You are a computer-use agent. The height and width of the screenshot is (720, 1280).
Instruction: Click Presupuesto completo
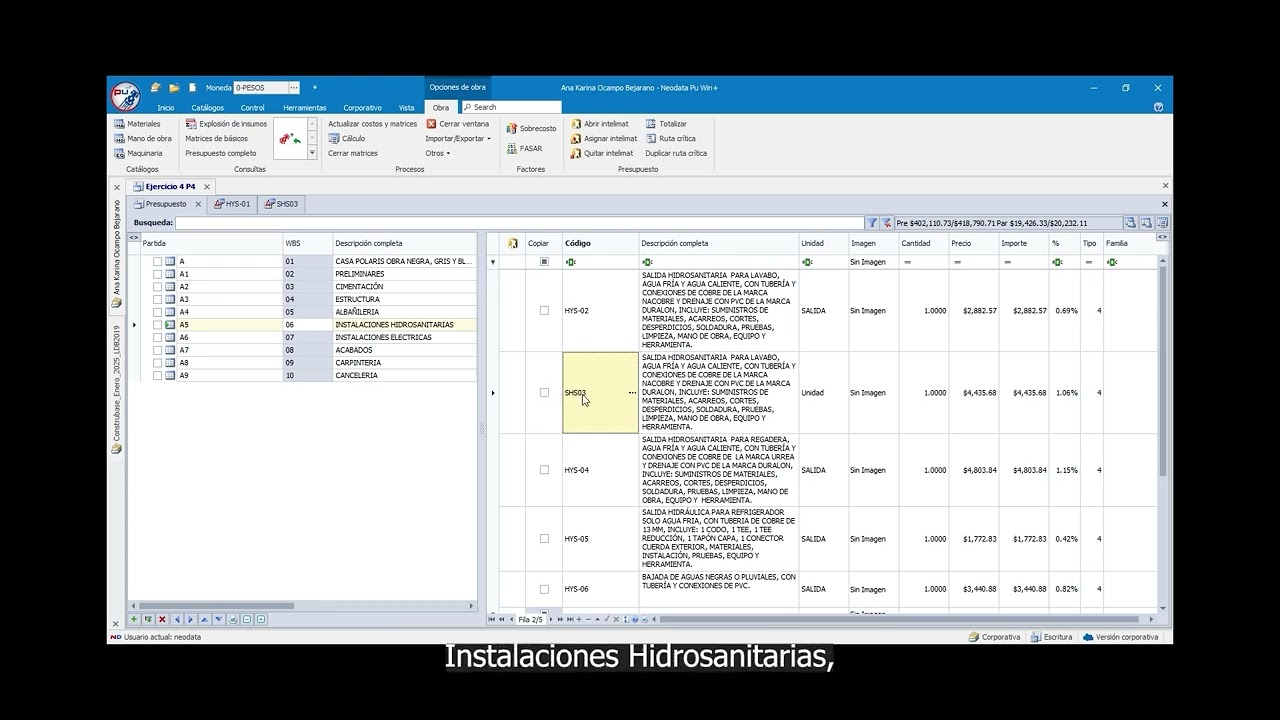221,153
